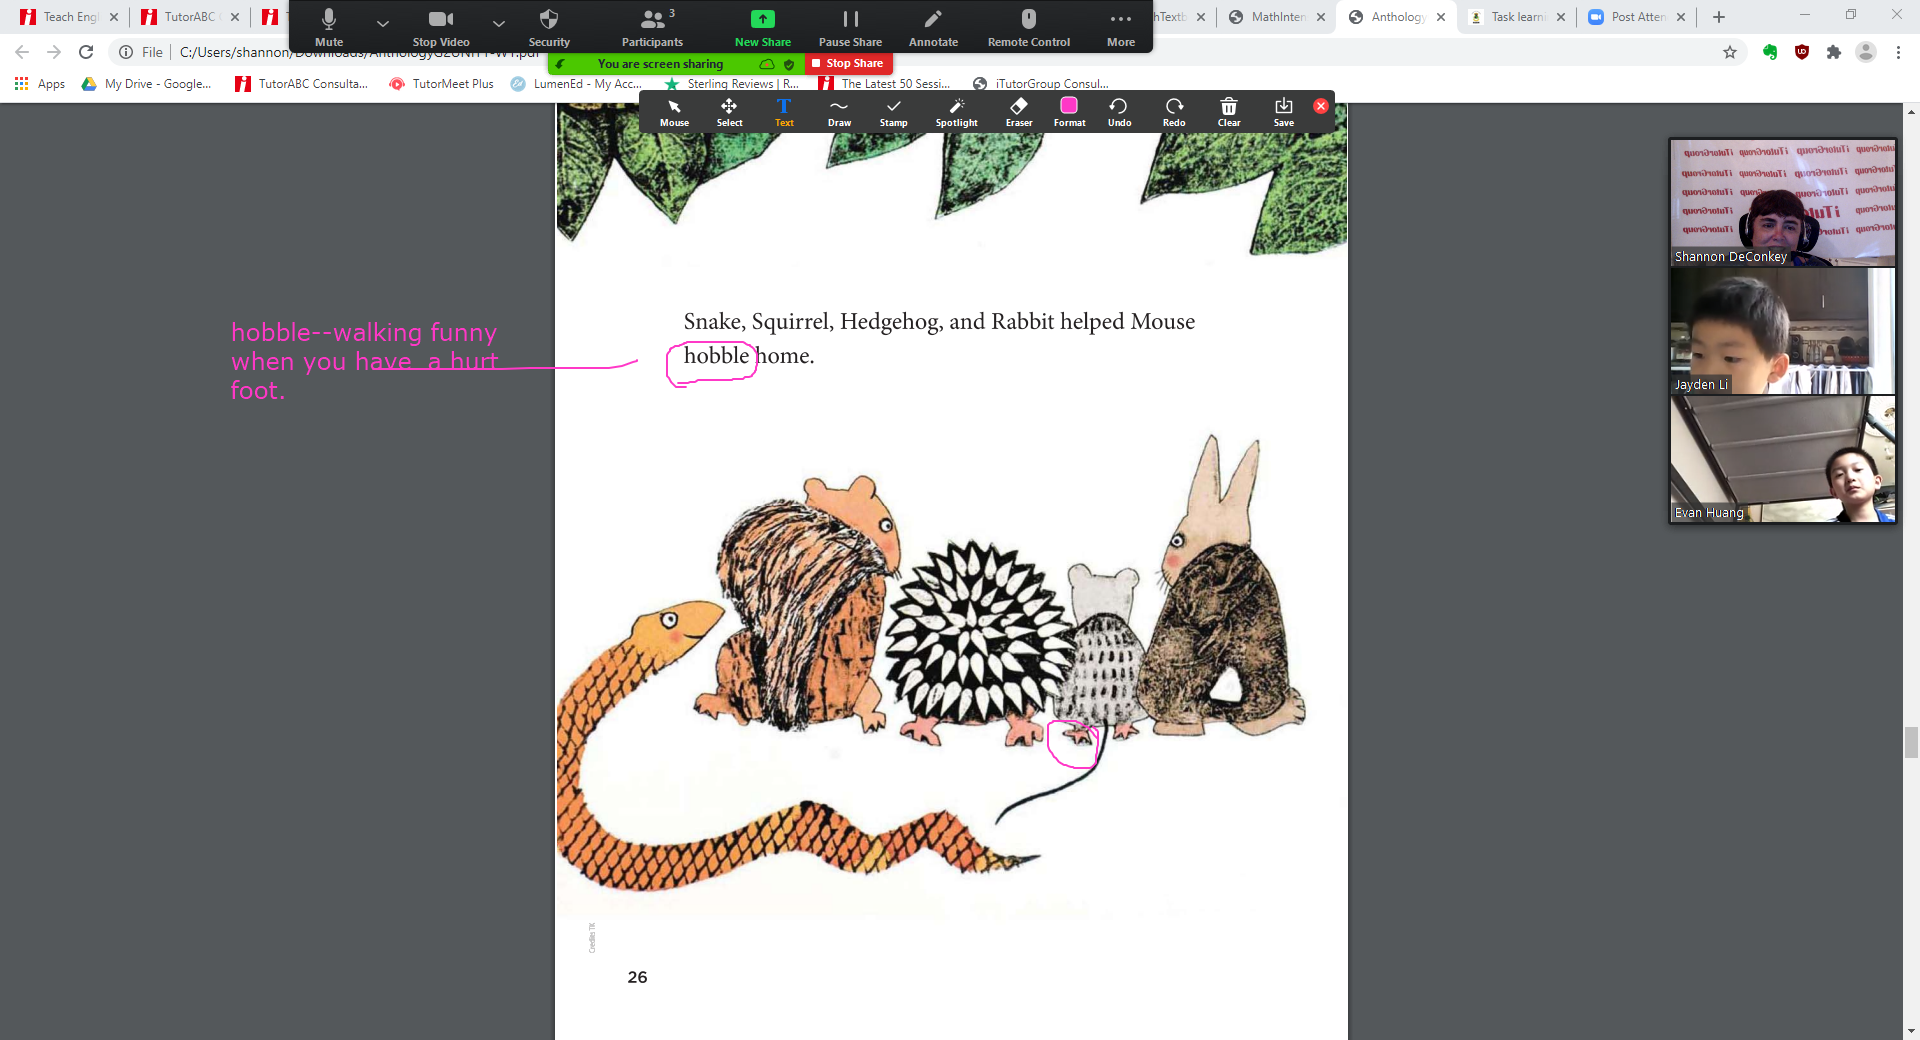Select the Eraser tool
The width and height of the screenshot is (1920, 1040).
(x=1019, y=112)
